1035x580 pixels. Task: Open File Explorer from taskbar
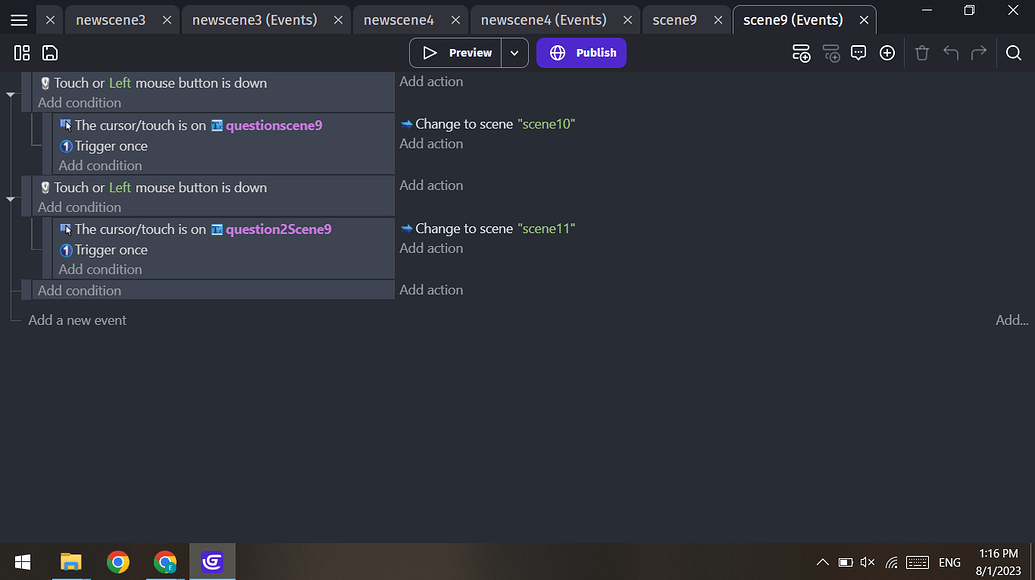(x=71, y=562)
